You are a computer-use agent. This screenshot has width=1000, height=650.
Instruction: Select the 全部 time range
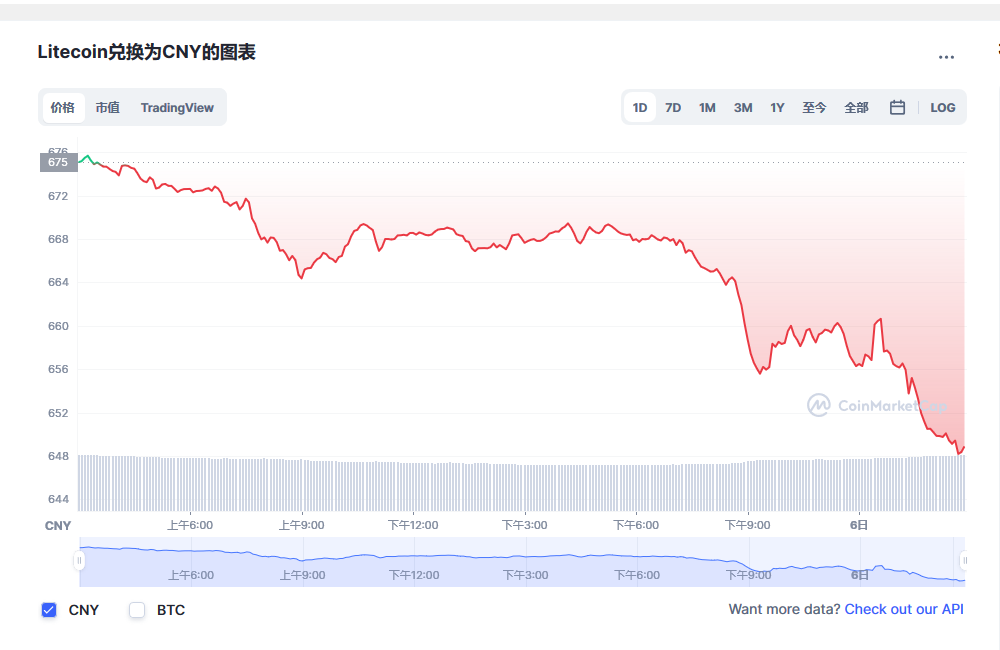857,108
